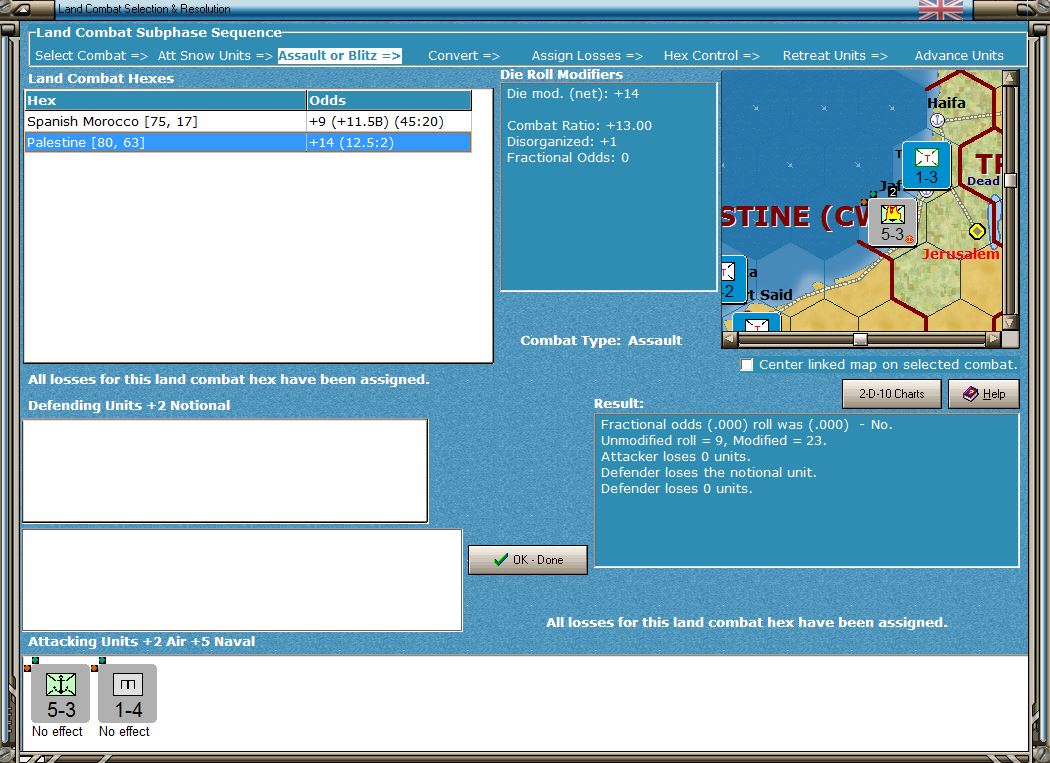This screenshot has width=1050, height=763.
Task: Click the Odds column header
Action: [388, 100]
